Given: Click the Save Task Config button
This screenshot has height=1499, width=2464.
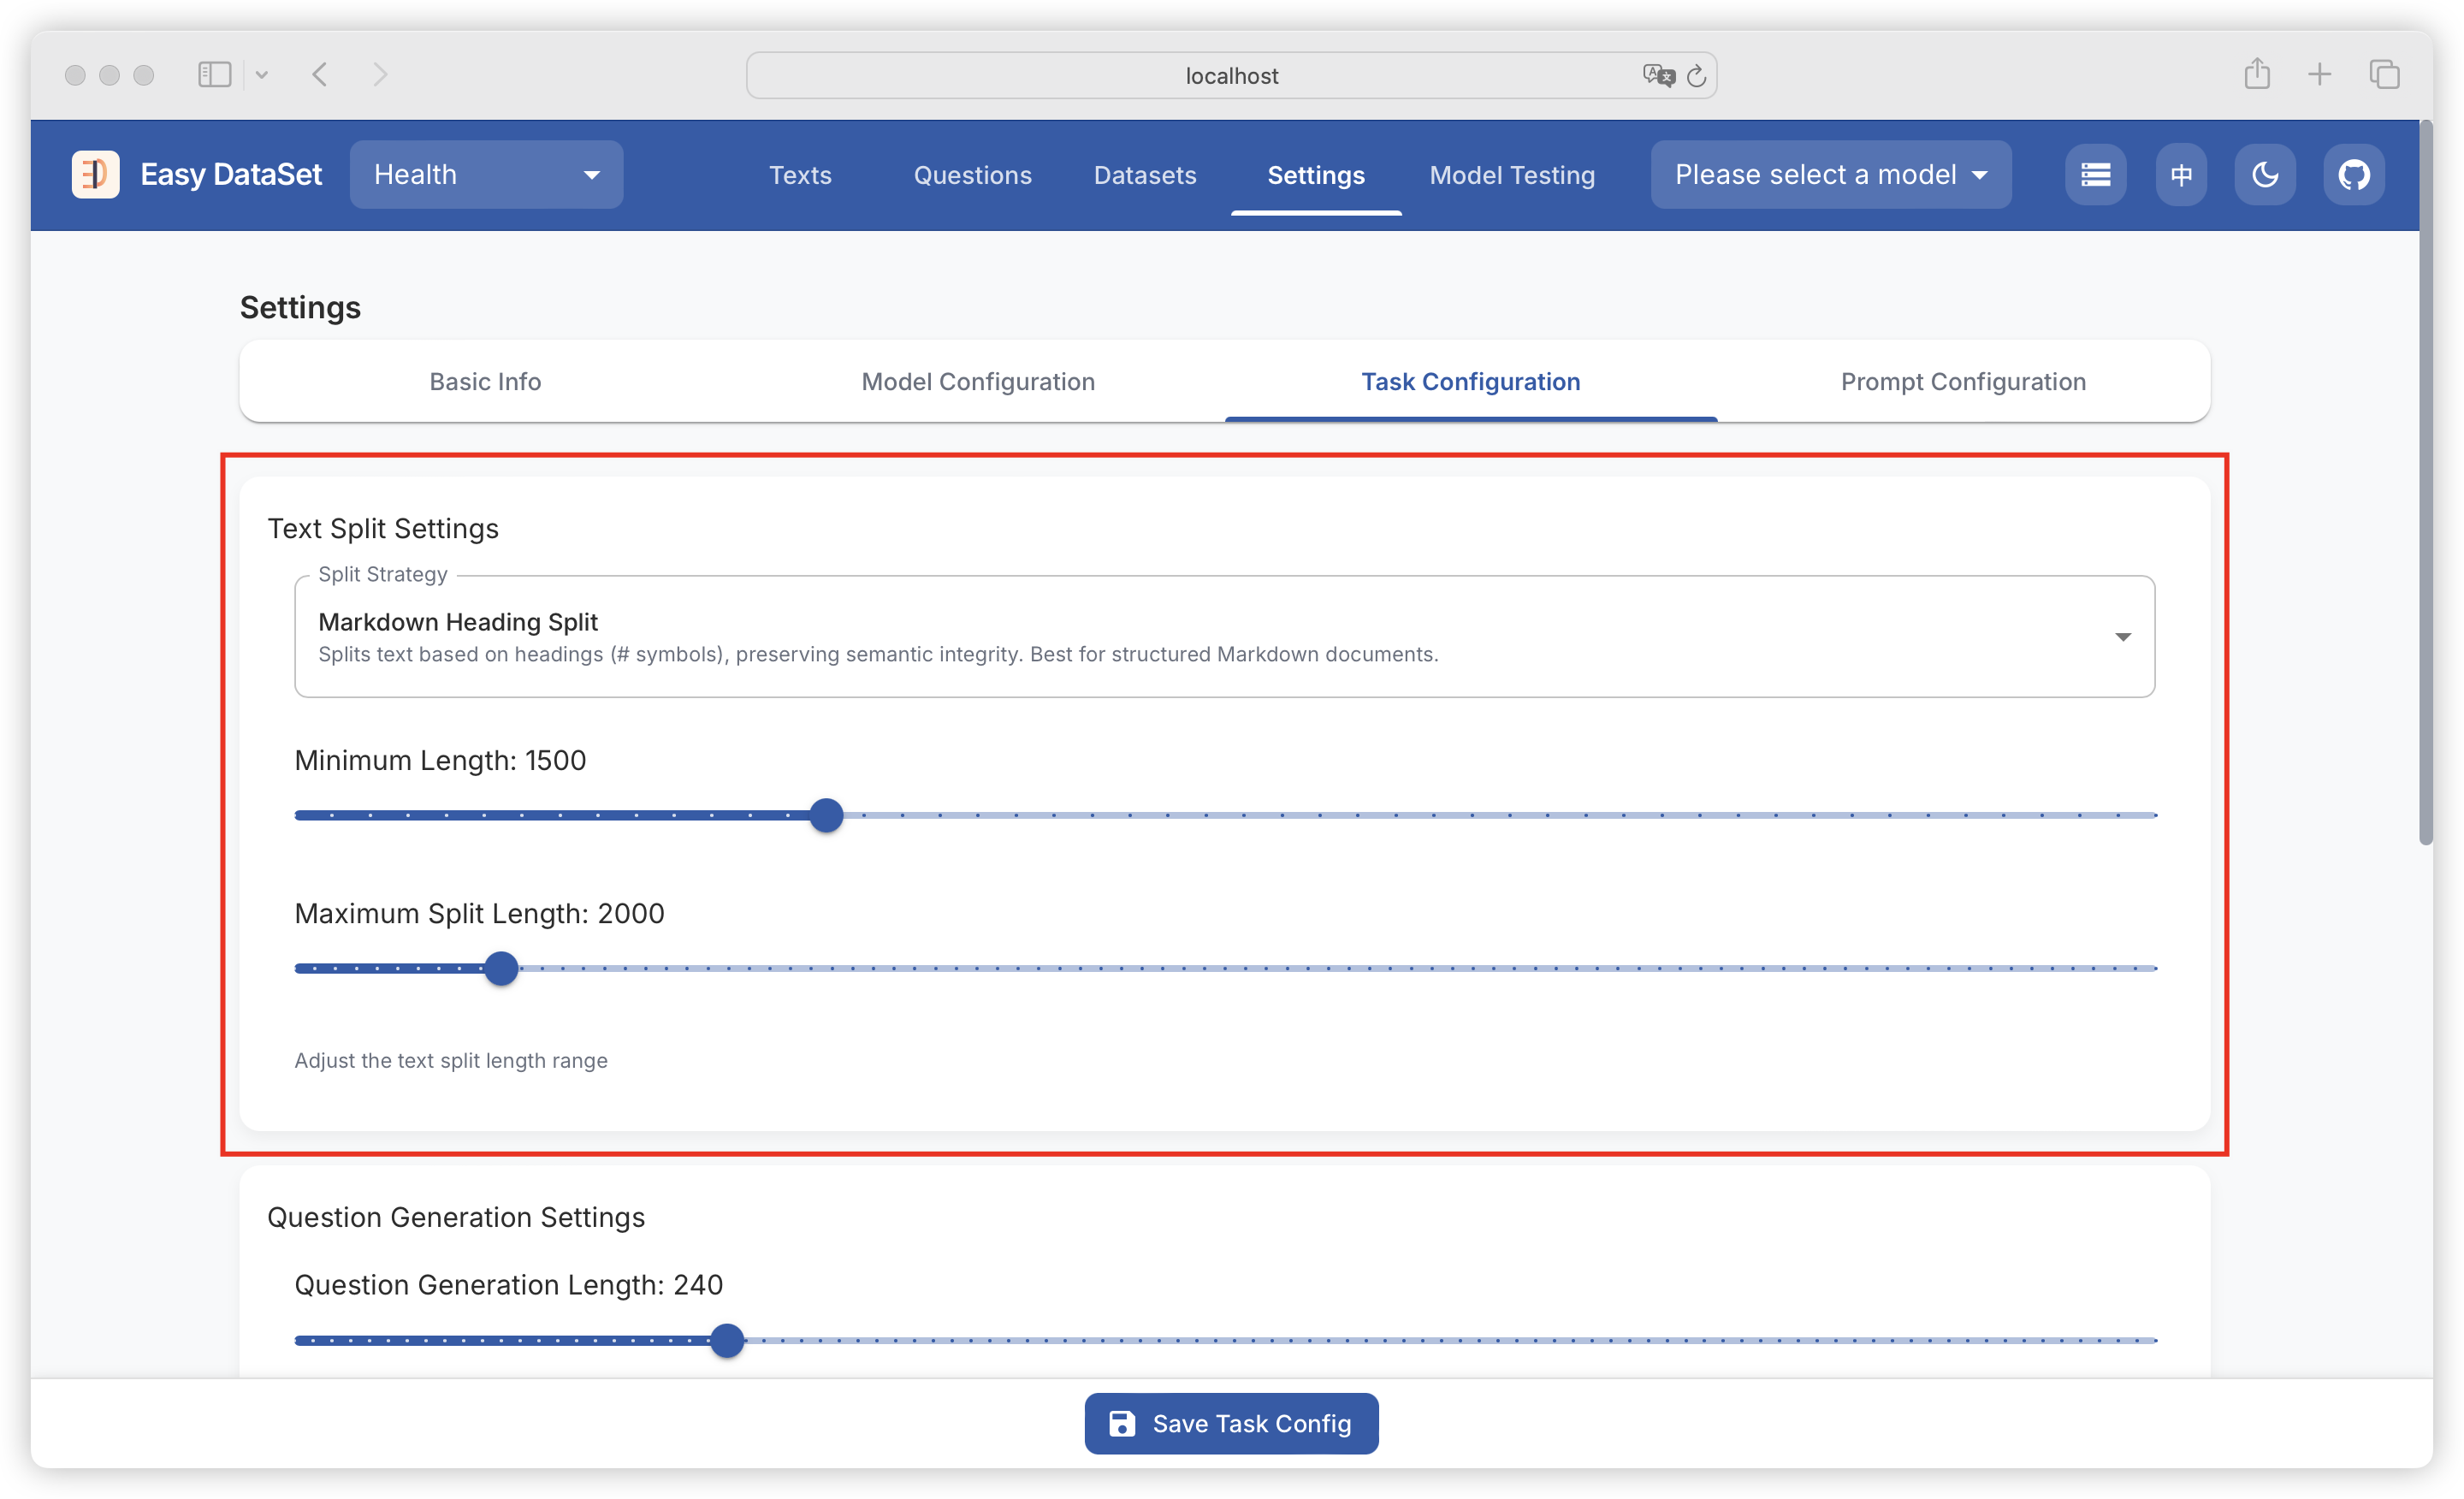Looking at the screenshot, I should click(1231, 1422).
